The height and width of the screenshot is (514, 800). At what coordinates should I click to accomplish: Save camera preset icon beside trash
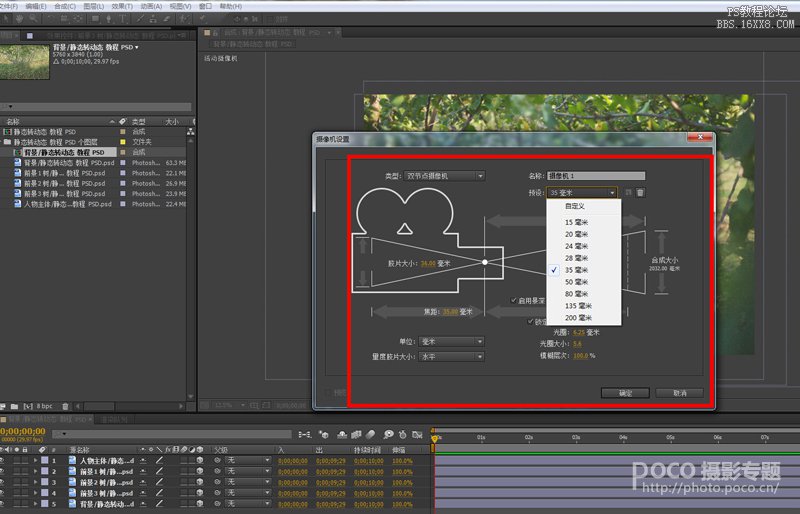pos(628,192)
